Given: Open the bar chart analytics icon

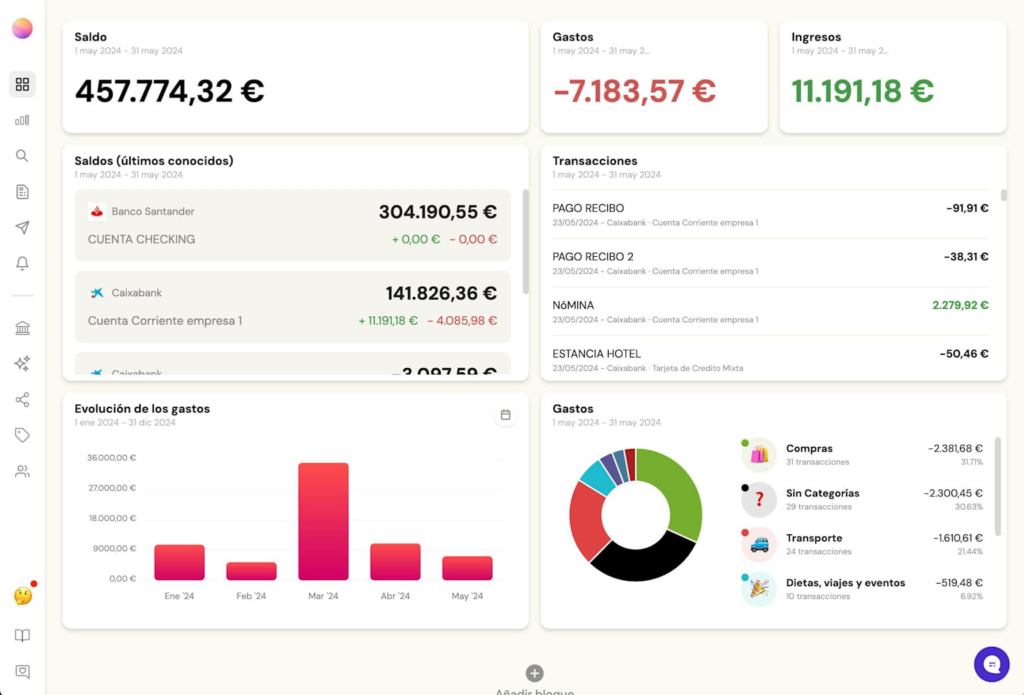Looking at the screenshot, I should pyautogui.click(x=22, y=120).
